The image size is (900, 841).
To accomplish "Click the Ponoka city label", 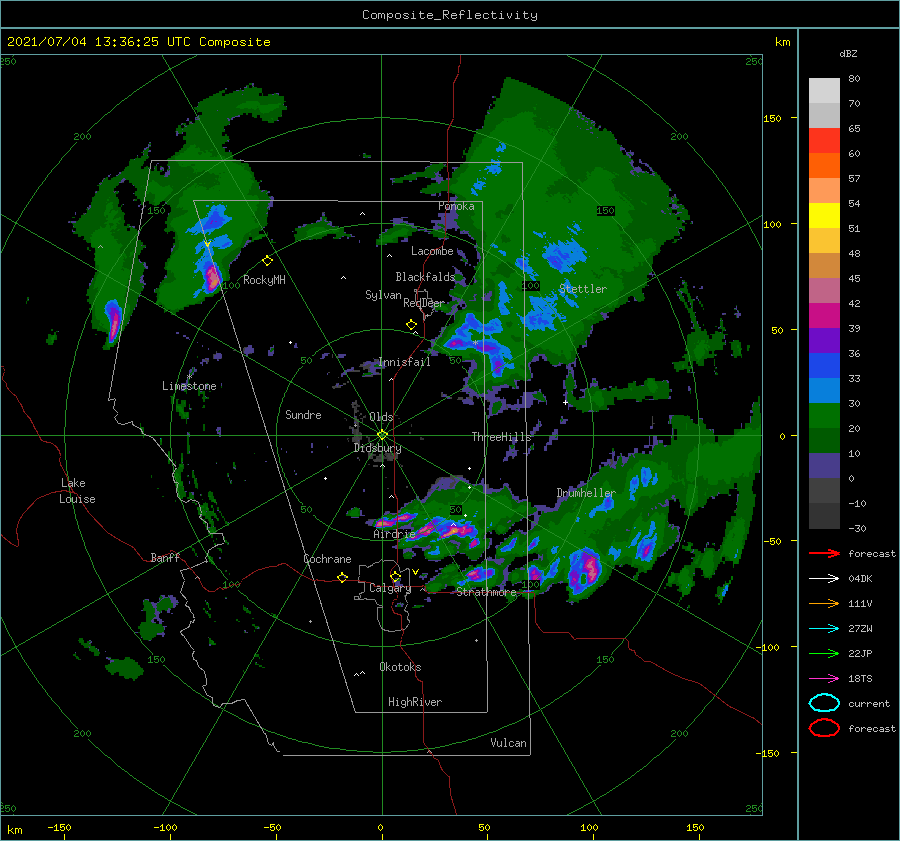I will coord(456,206).
